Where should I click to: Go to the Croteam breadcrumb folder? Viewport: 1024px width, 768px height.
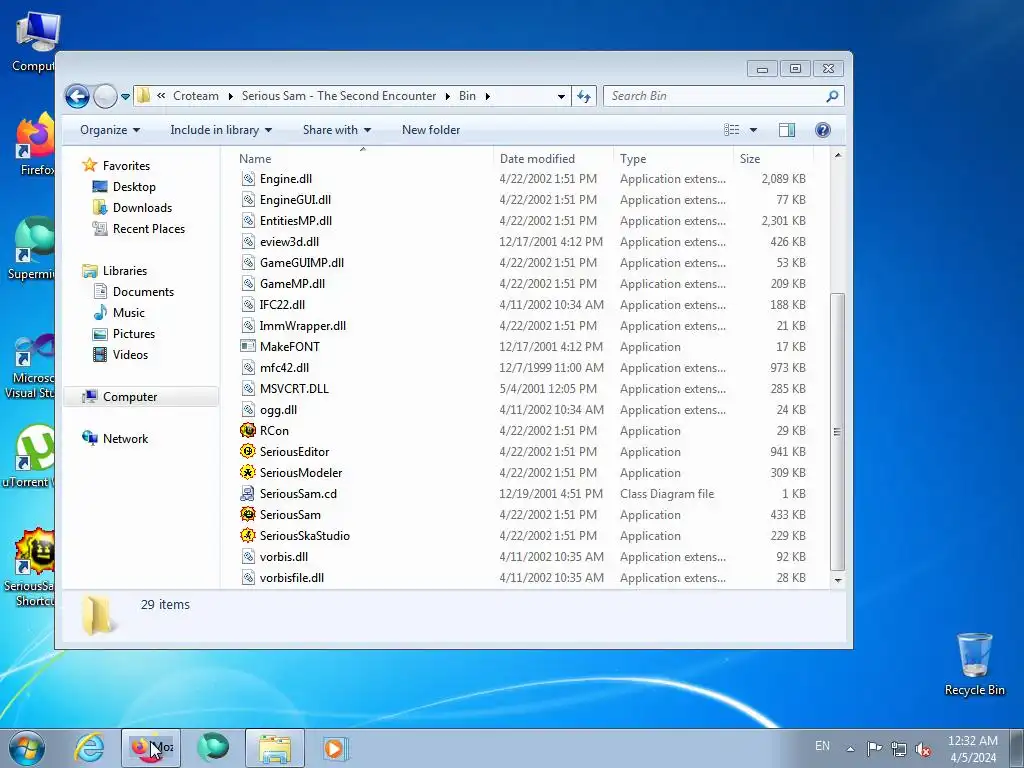click(196, 96)
